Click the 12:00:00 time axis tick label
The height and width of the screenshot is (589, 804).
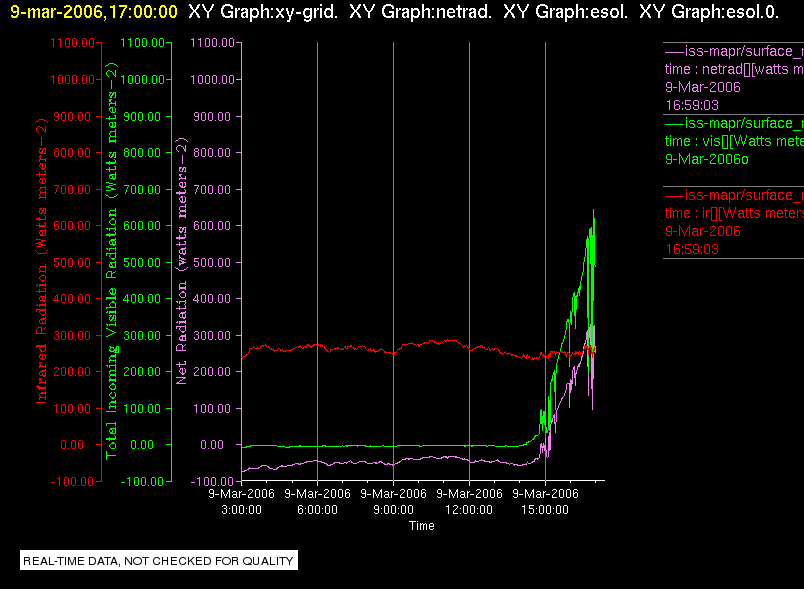coord(469,501)
